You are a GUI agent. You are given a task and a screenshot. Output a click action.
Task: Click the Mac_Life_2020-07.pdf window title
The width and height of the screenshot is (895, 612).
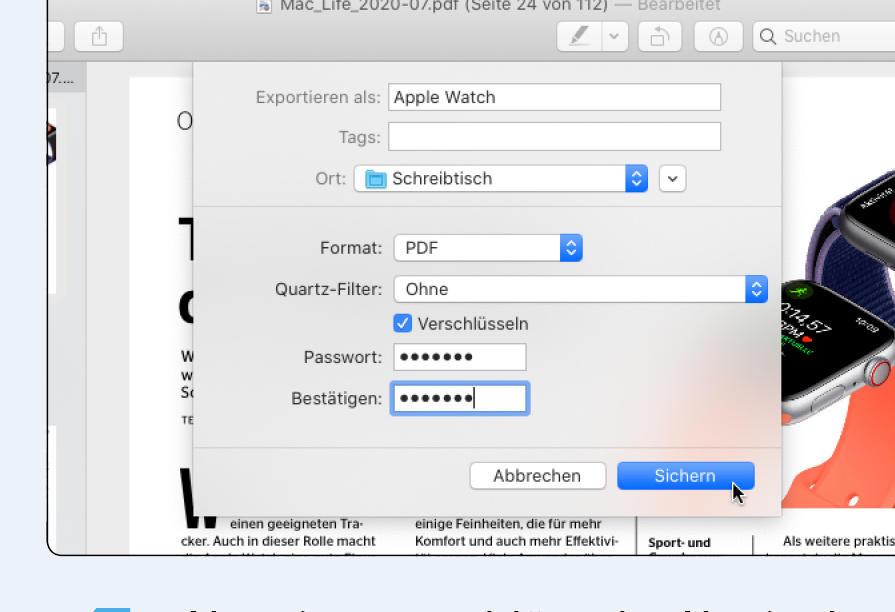point(445,6)
